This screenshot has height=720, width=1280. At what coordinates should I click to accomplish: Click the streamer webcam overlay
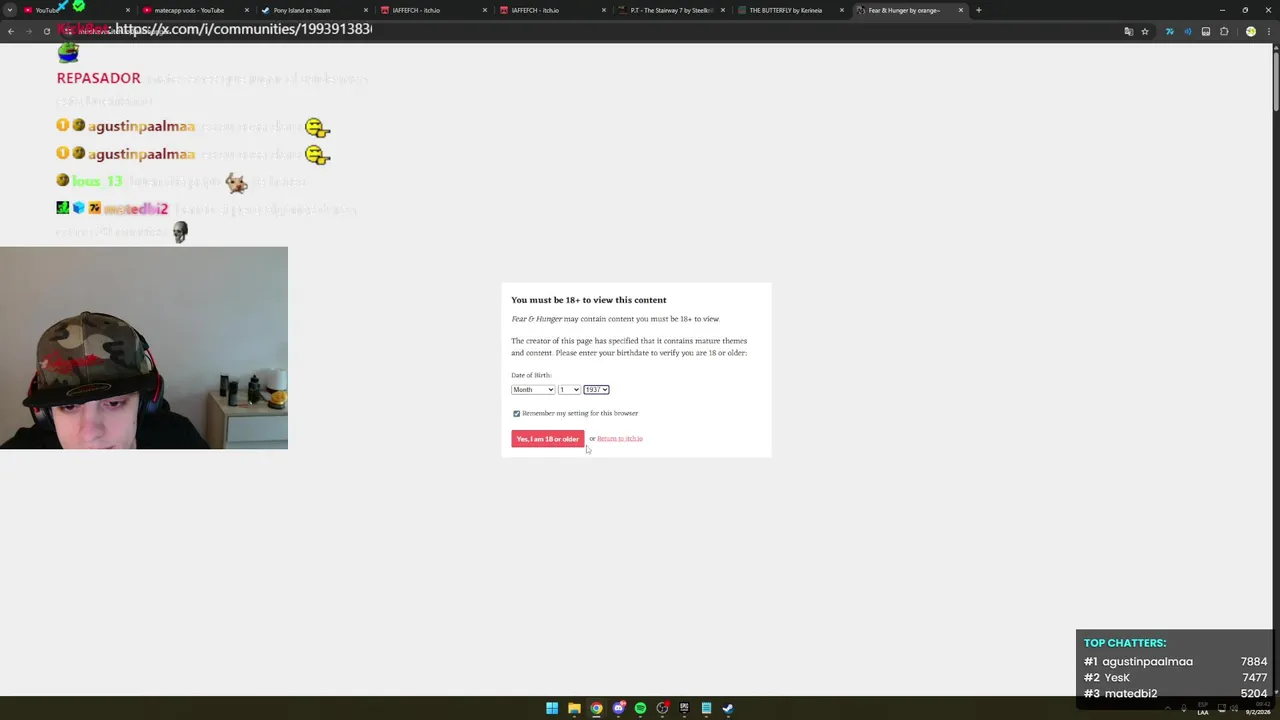[144, 348]
